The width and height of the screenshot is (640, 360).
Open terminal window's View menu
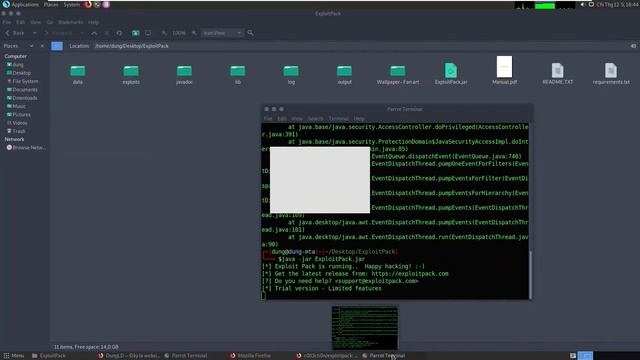pos(297,118)
